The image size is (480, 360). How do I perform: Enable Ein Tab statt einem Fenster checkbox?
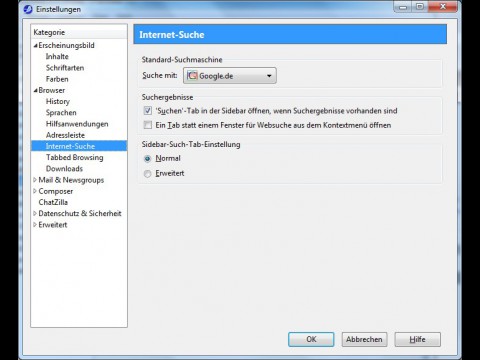point(147,125)
